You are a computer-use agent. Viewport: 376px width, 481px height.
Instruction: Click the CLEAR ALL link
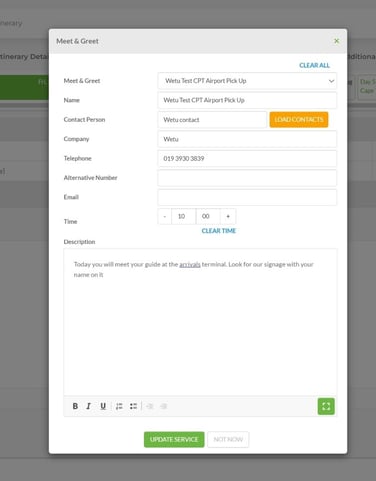coord(314,65)
